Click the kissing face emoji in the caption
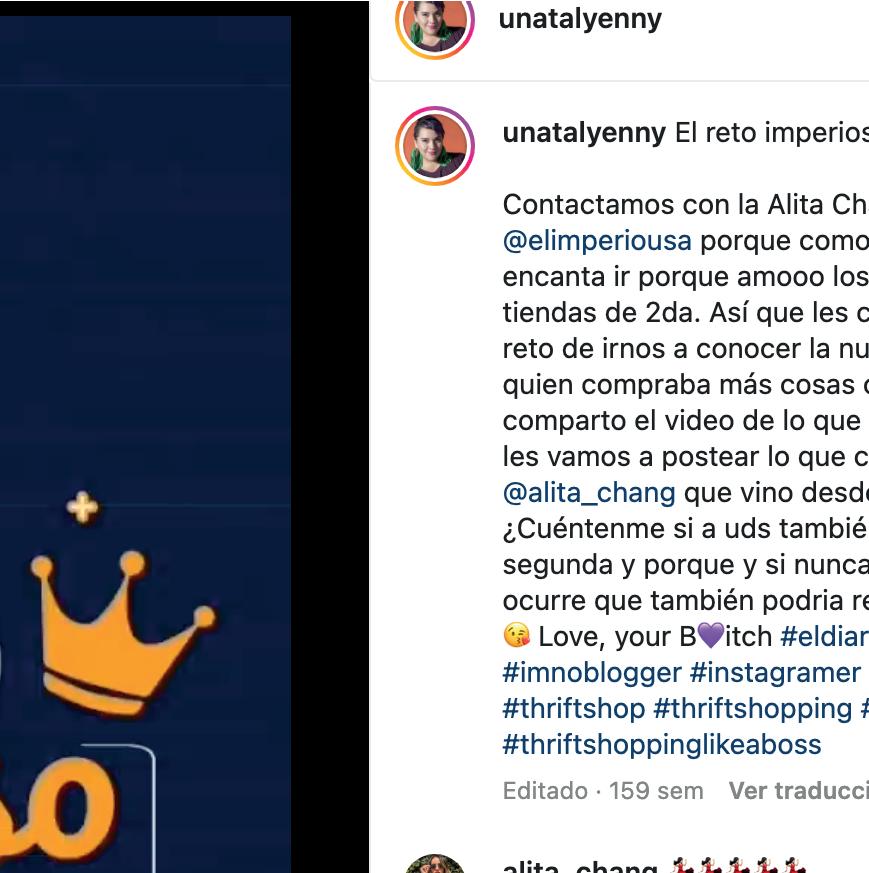 (x=517, y=636)
